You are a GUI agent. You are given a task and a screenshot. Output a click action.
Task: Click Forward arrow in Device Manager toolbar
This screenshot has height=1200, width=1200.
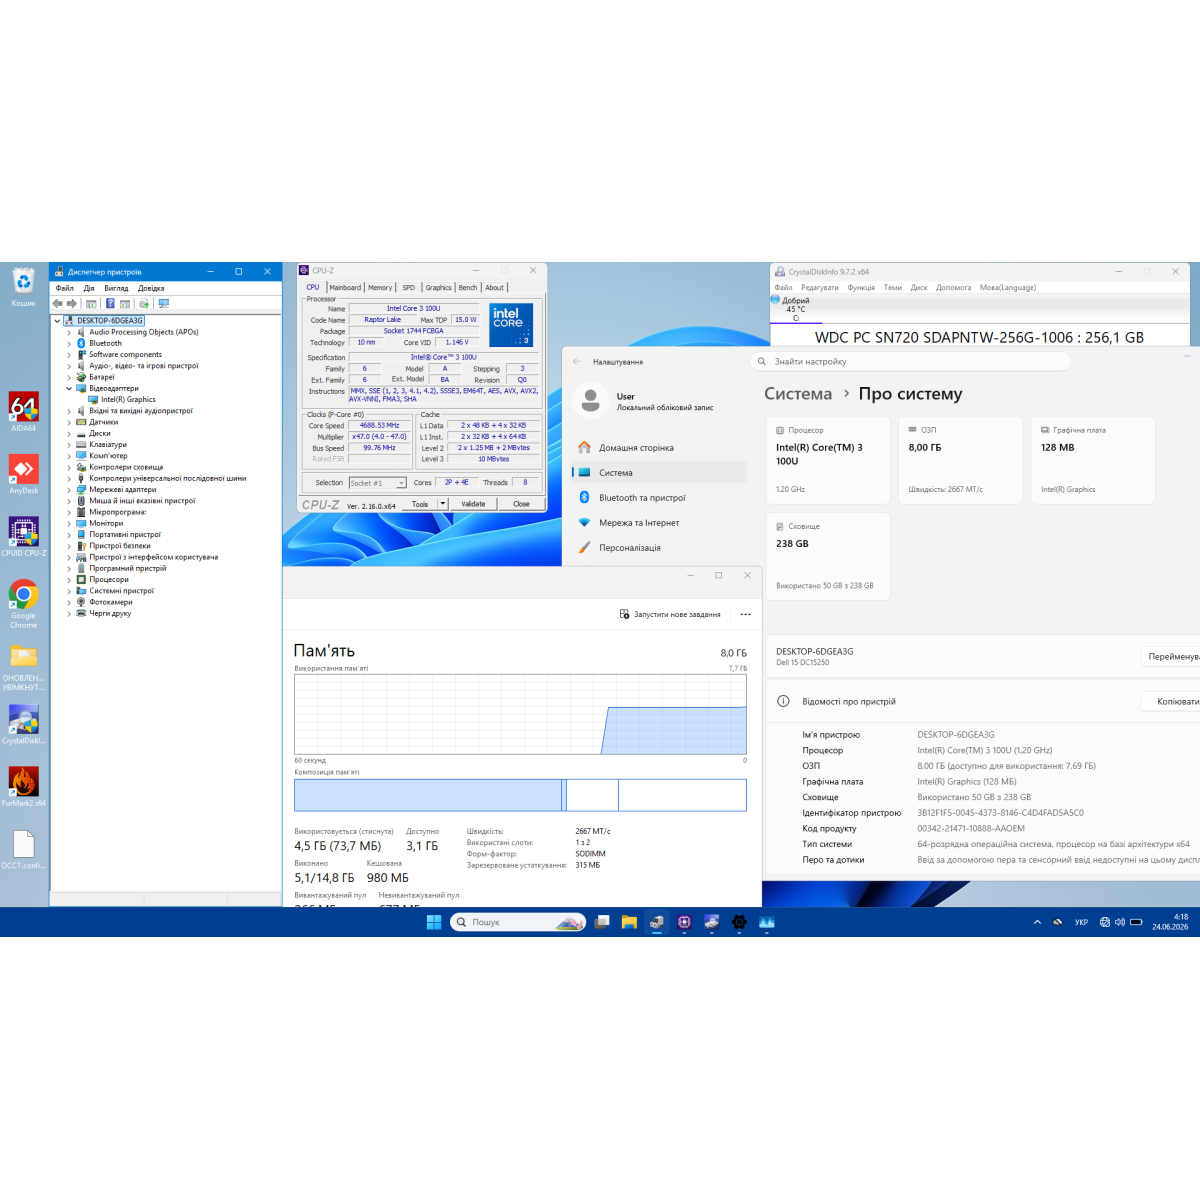click(72, 303)
